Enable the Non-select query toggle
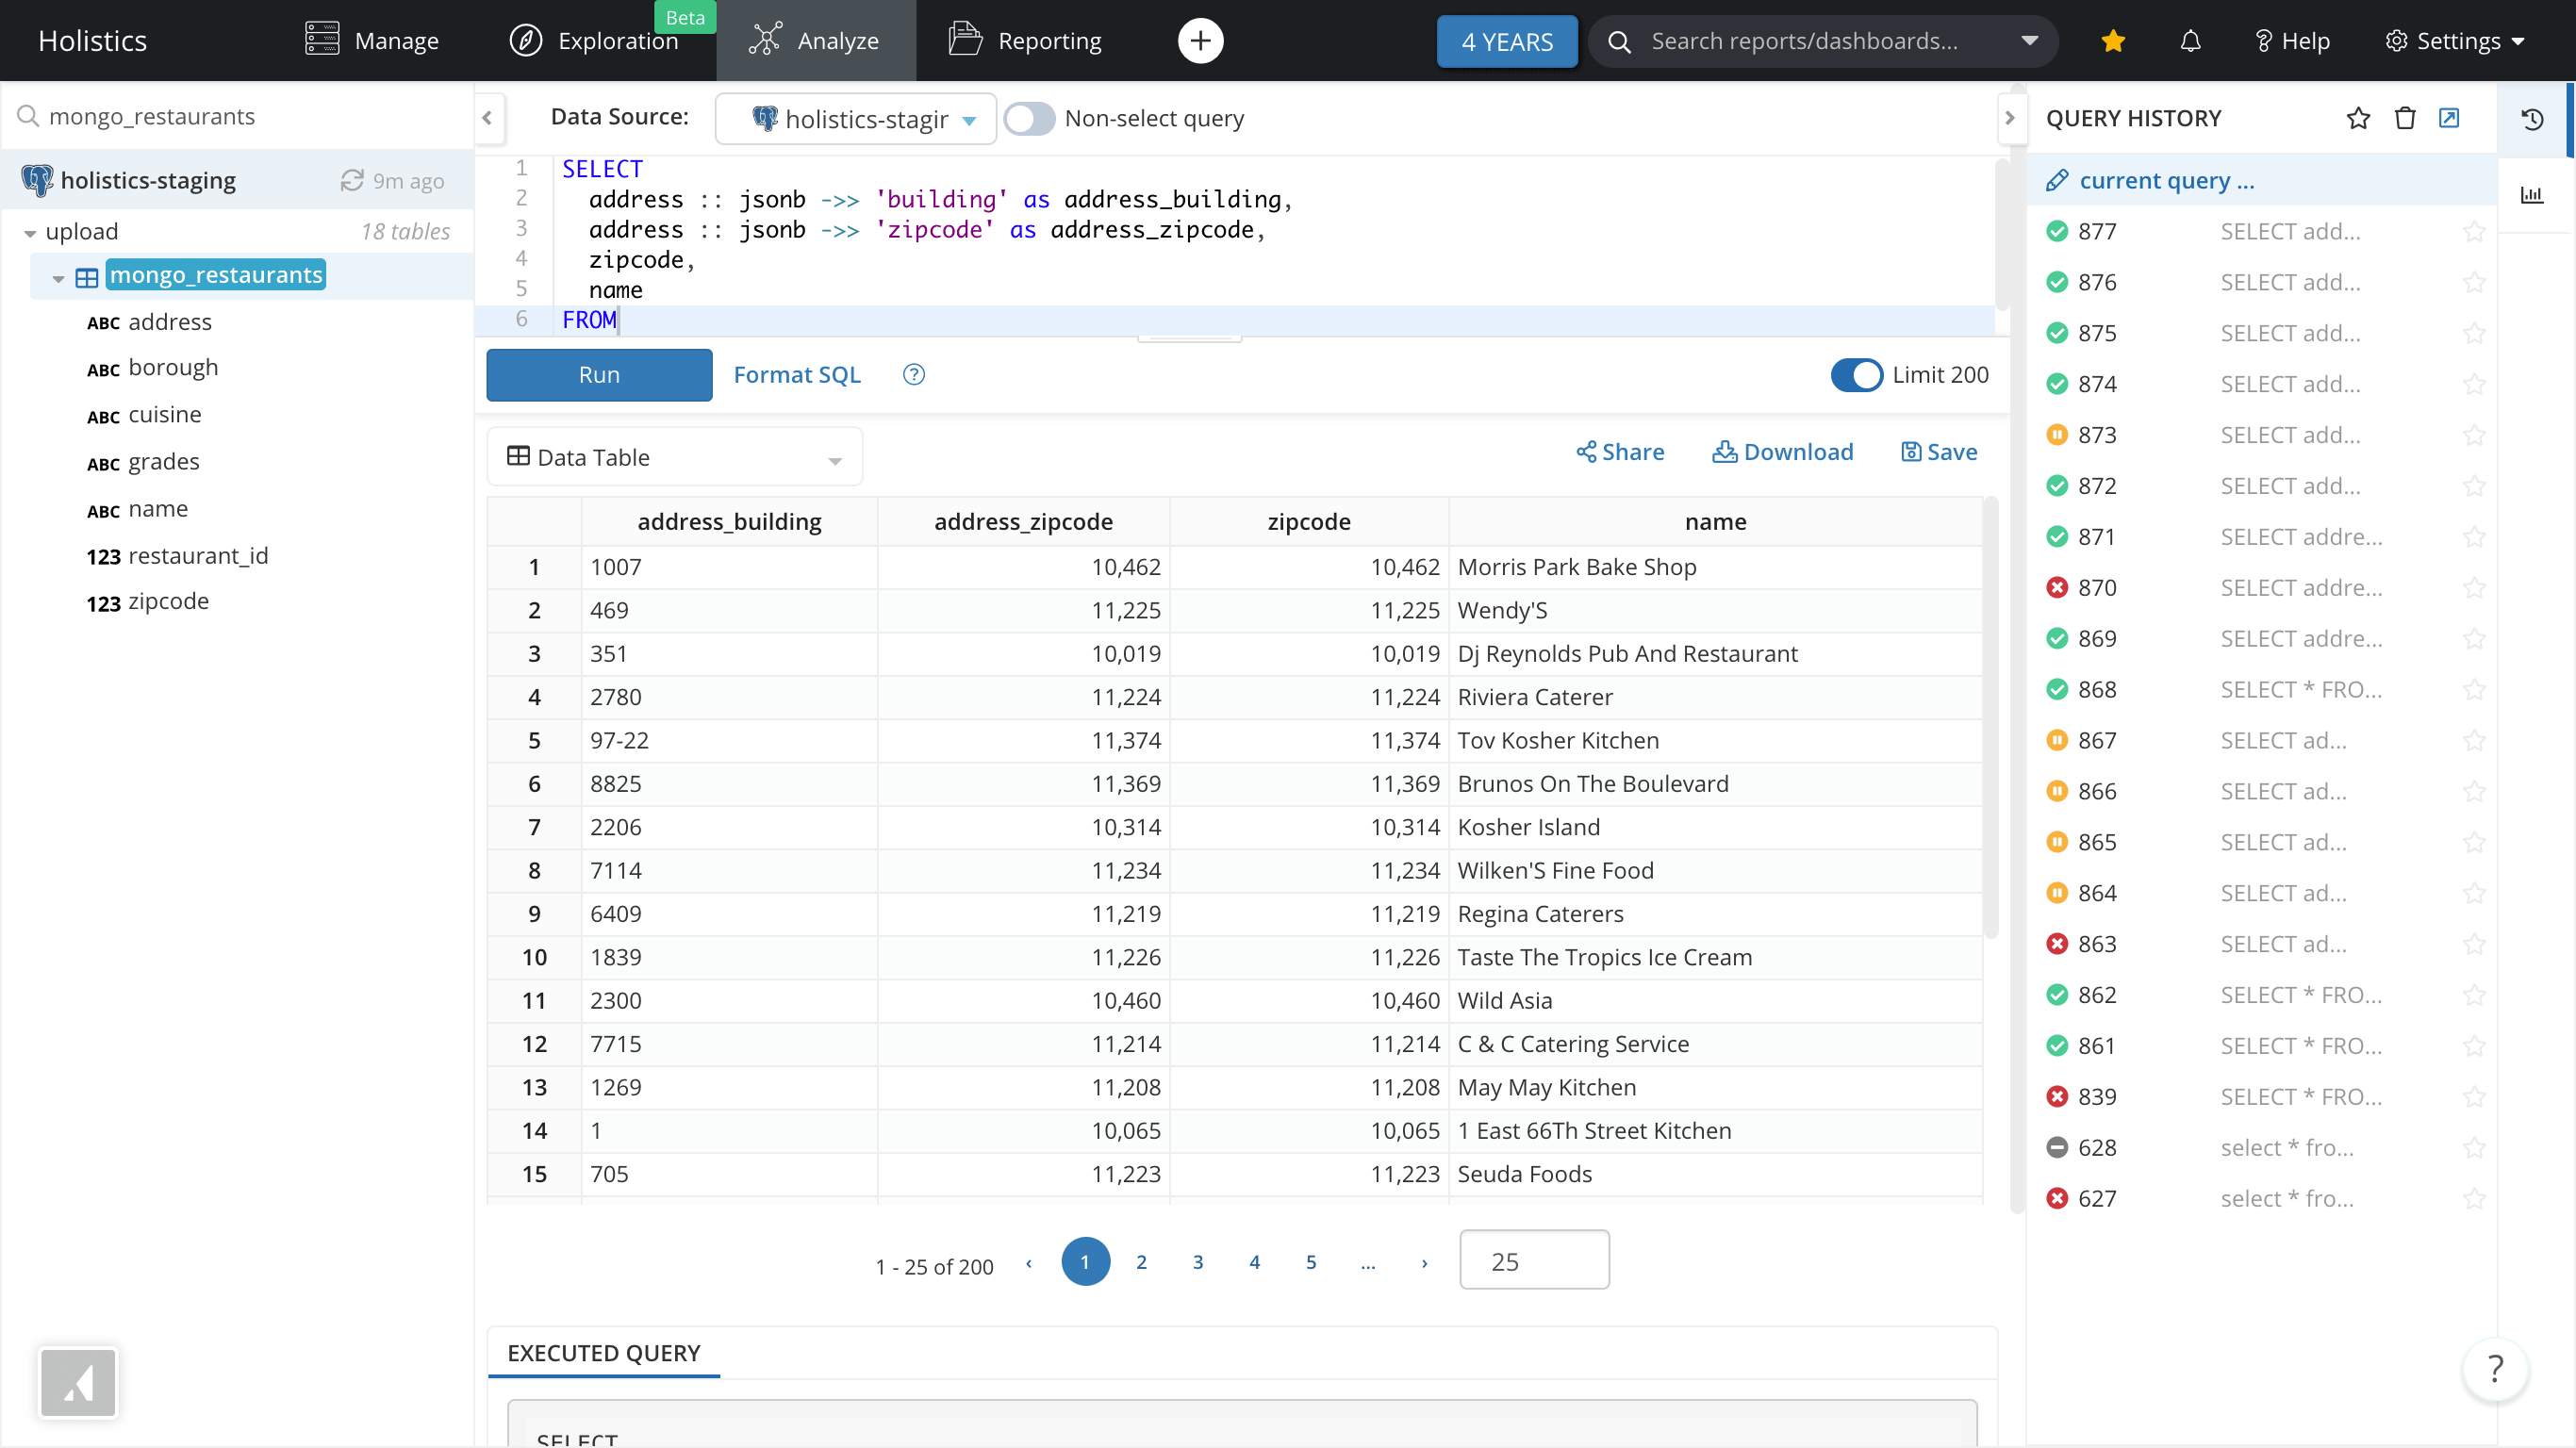Image resolution: width=2576 pixels, height=1448 pixels. 1029,118
